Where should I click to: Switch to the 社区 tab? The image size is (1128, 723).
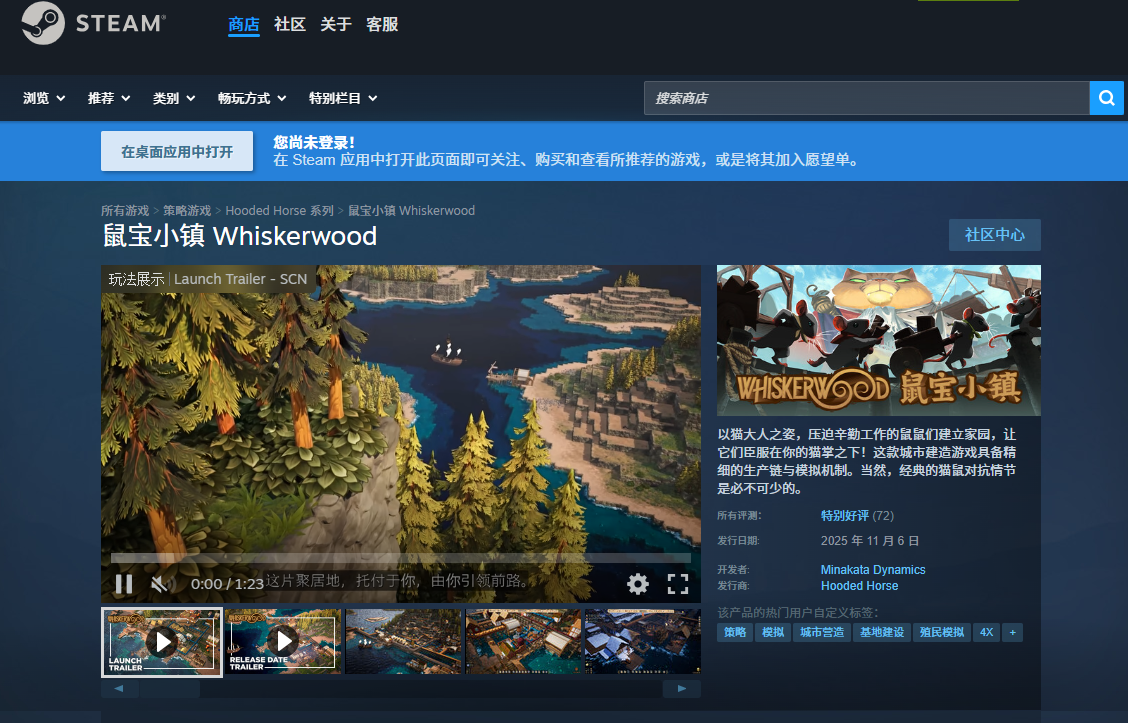[x=289, y=25]
